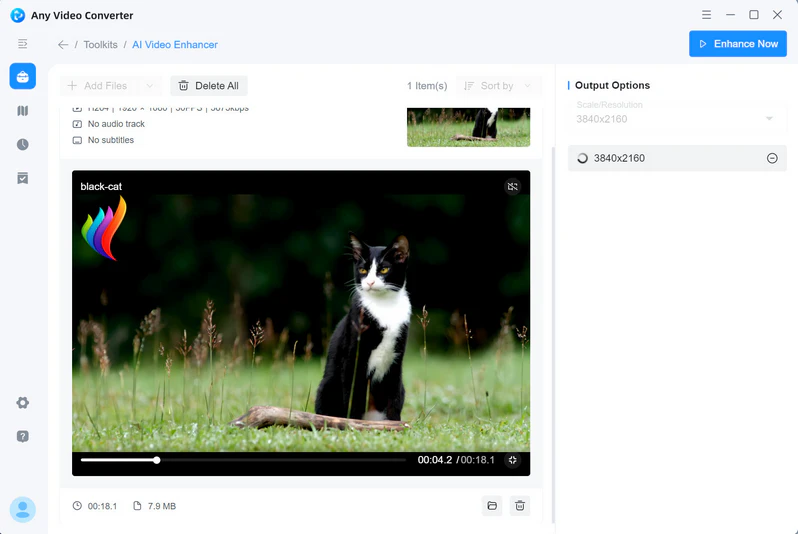Open the completed tasks sidebar icon
The width and height of the screenshot is (798, 534).
point(22,178)
